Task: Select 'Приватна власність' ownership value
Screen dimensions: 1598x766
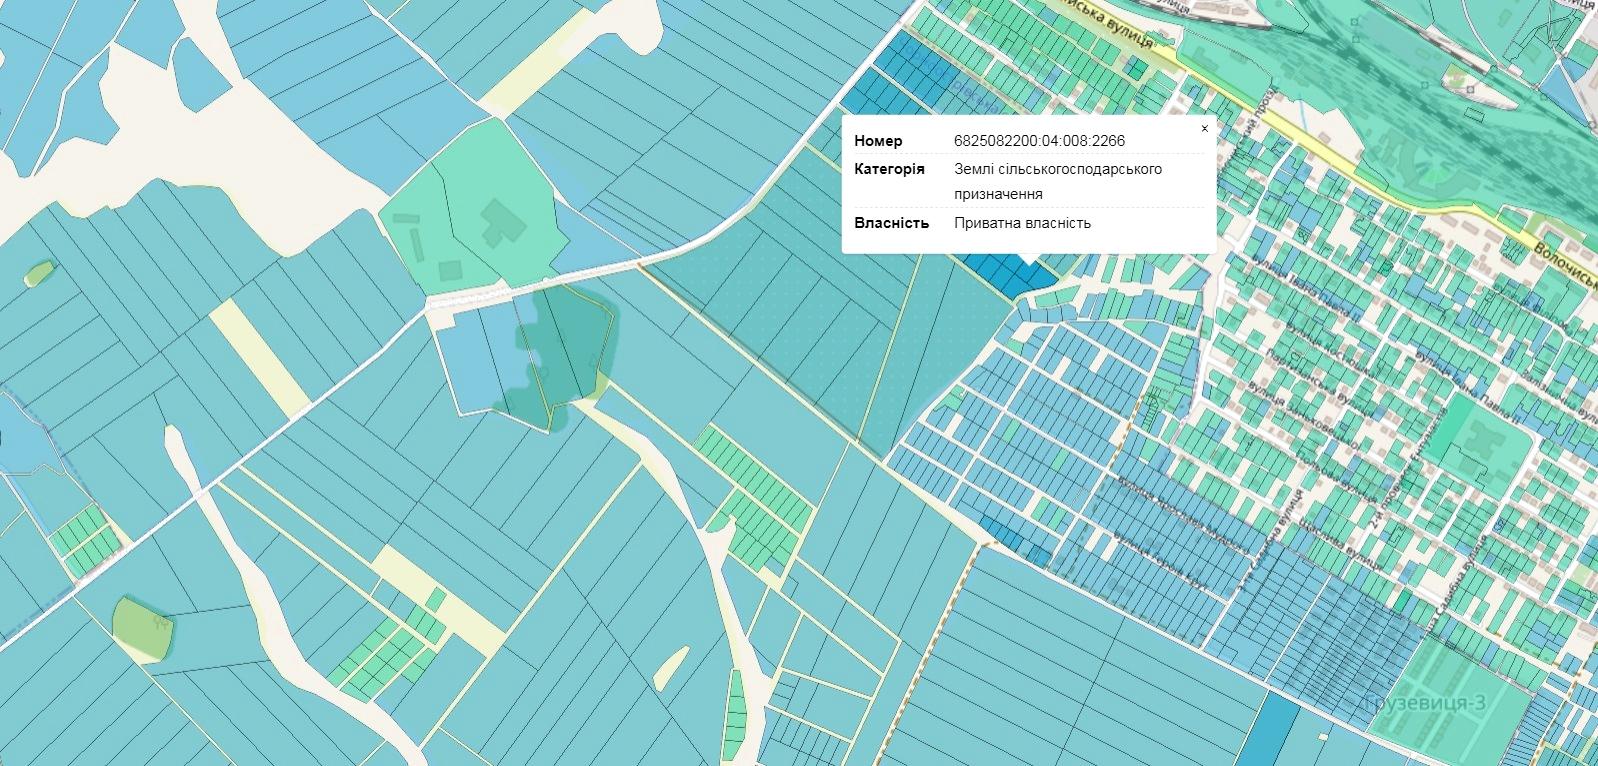Action: tap(1022, 223)
